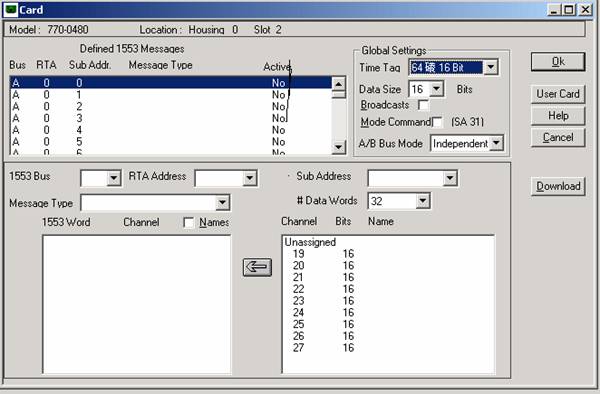This screenshot has width=600, height=394.
Task: Select message row with Sub Addr 2
Action: click(171, 106)
